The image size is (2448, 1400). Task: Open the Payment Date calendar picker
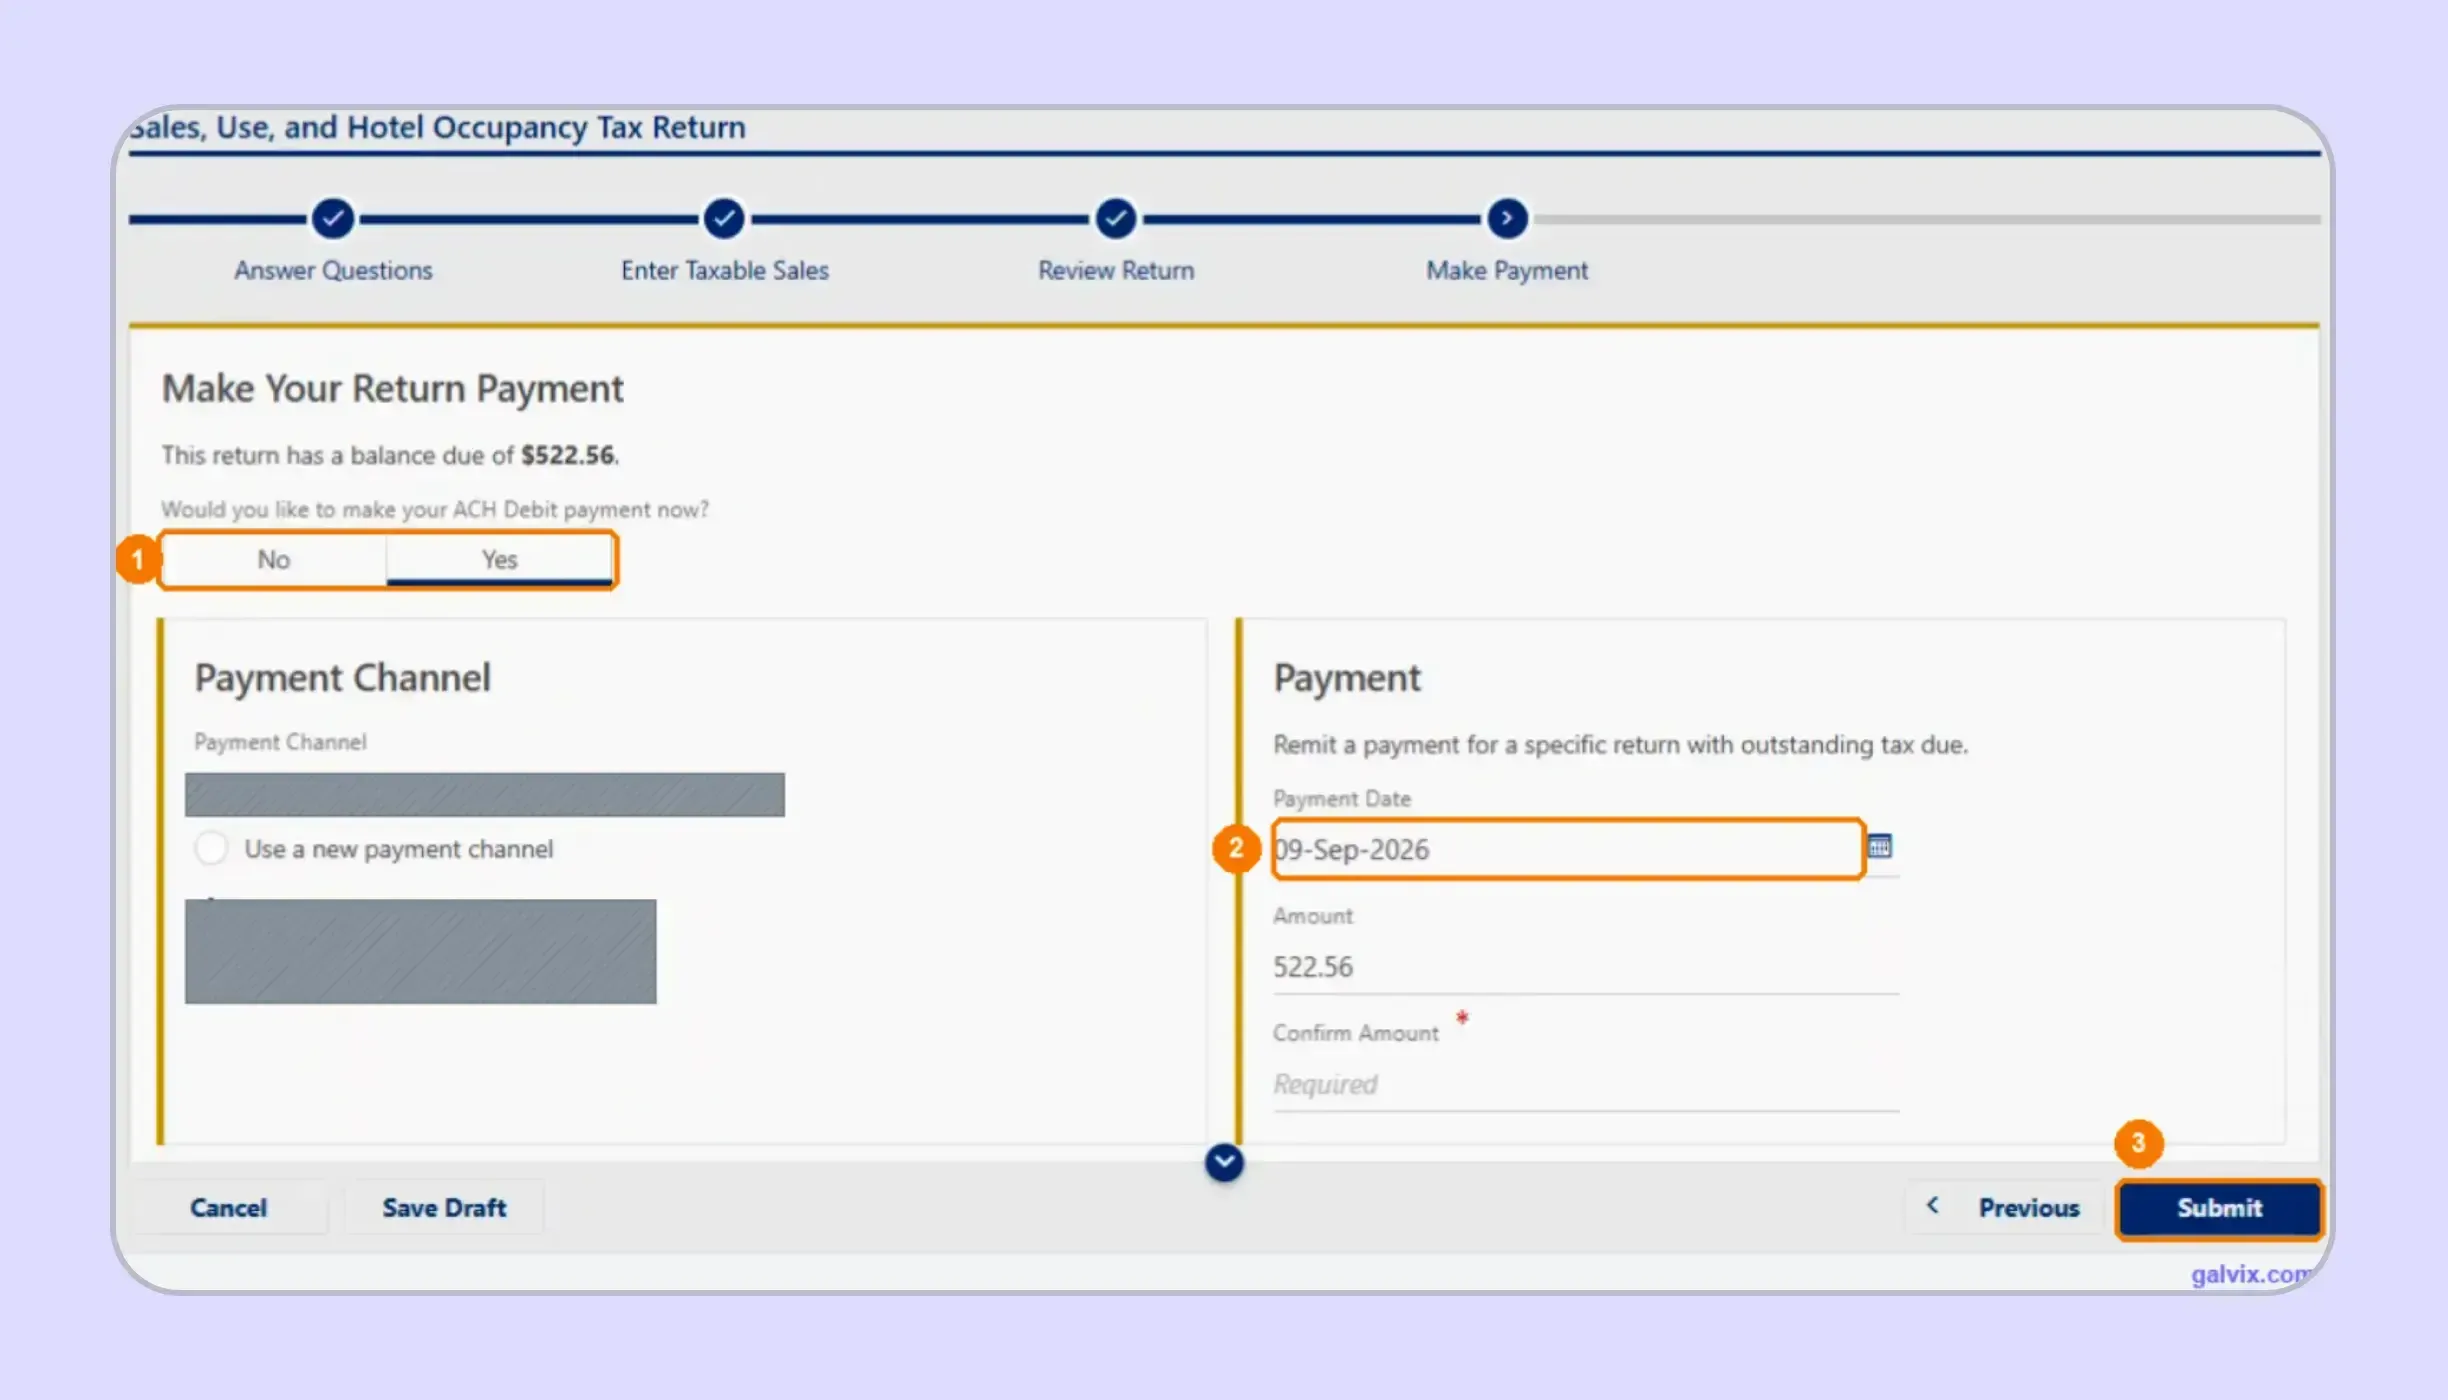coord(1879,847)
